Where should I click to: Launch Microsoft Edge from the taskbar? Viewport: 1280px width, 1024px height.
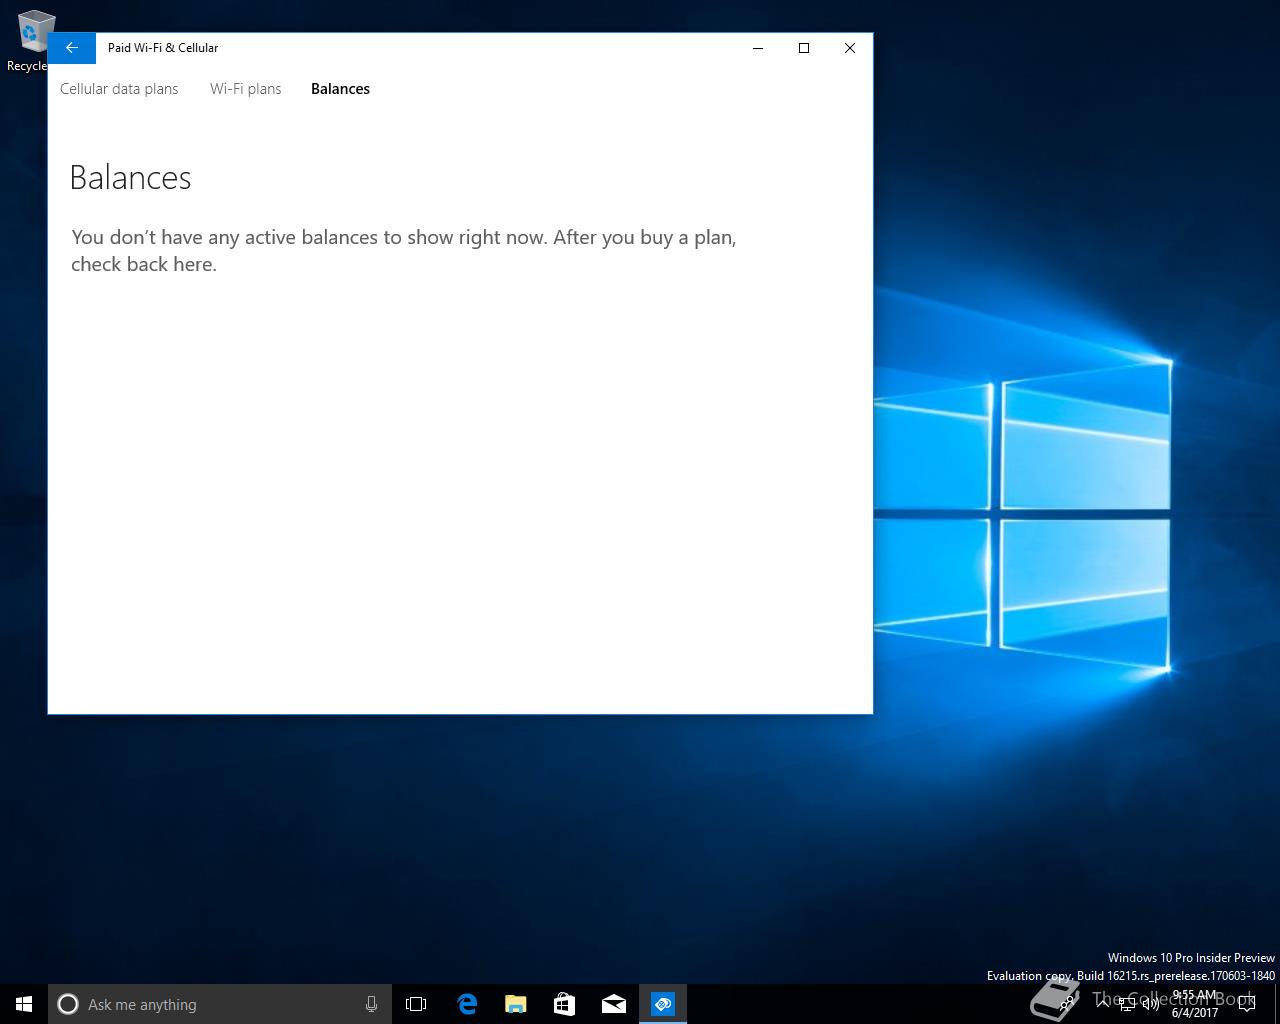(x=466, y=1004)
